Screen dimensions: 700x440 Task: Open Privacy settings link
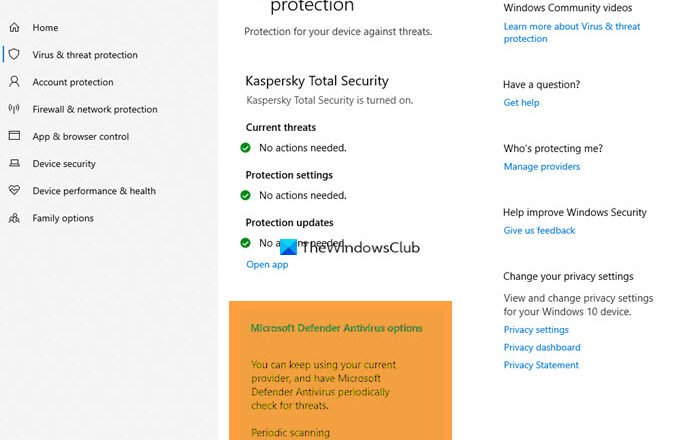tap(536, 330)
